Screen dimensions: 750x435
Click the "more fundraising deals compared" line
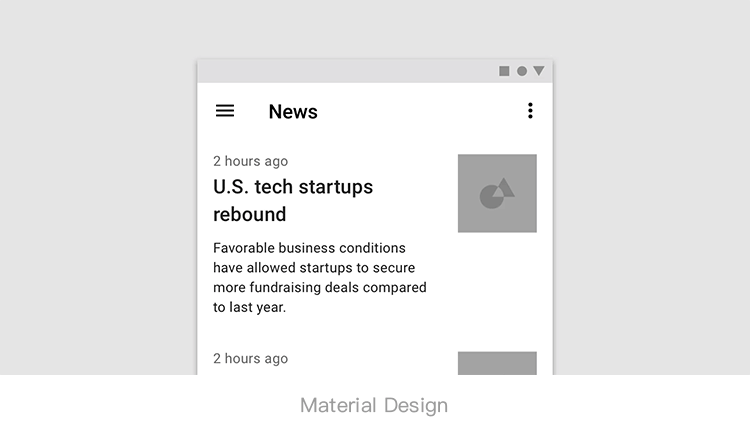(320, 288)
